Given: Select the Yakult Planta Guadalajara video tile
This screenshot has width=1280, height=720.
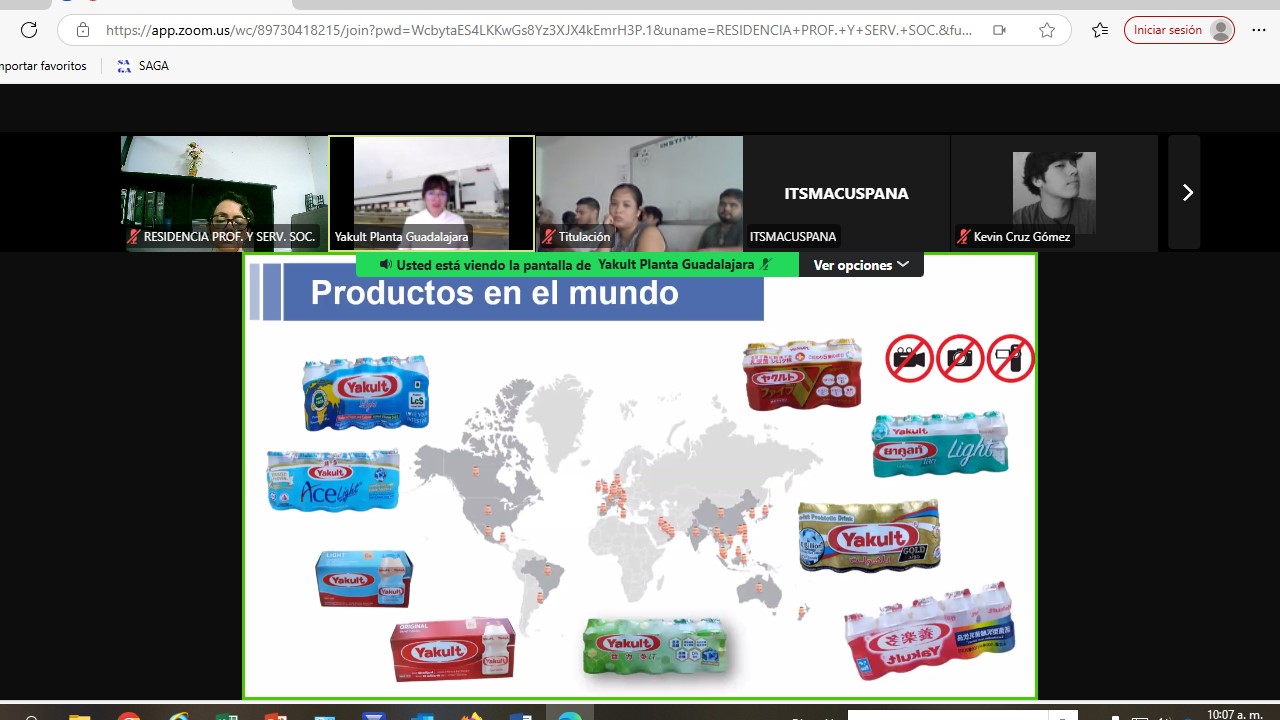Looking at the screenshot, I should [x=431, y=193].
